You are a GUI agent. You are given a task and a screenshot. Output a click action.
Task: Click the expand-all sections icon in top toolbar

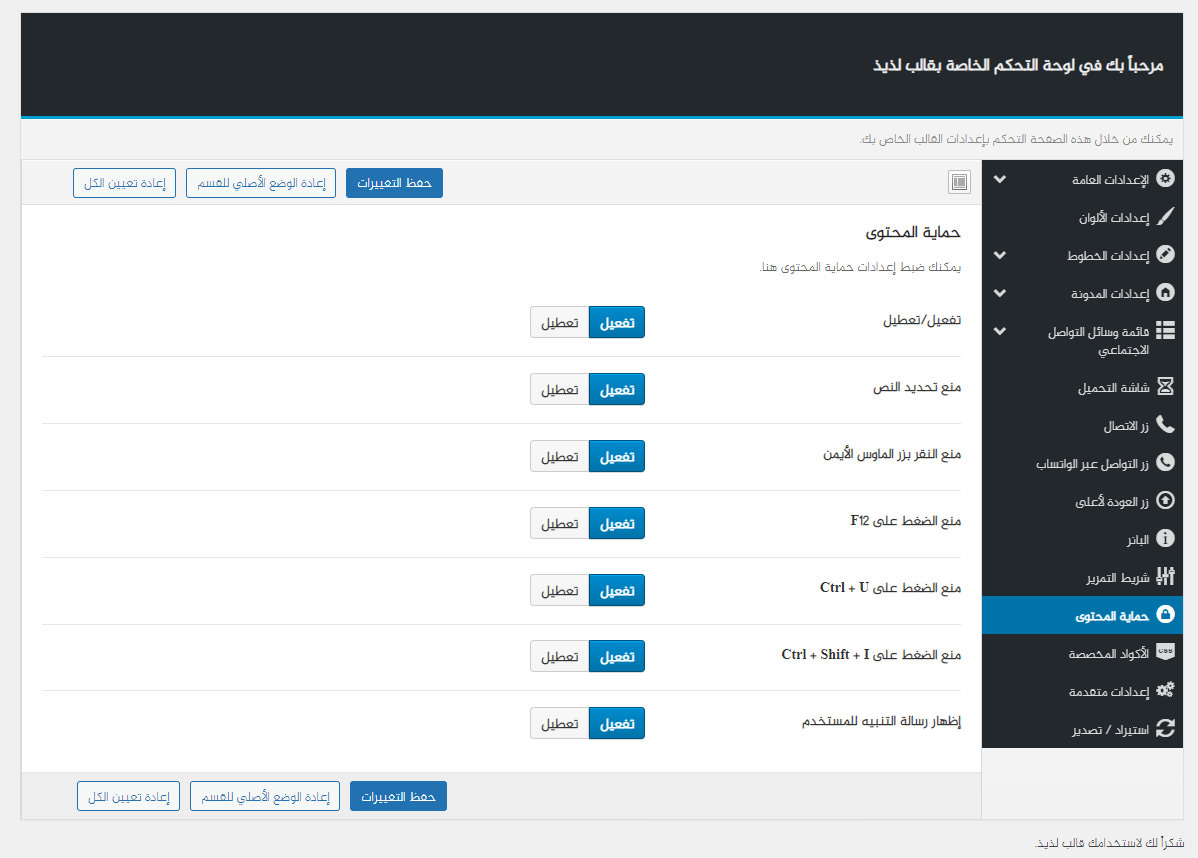(959, 182)
